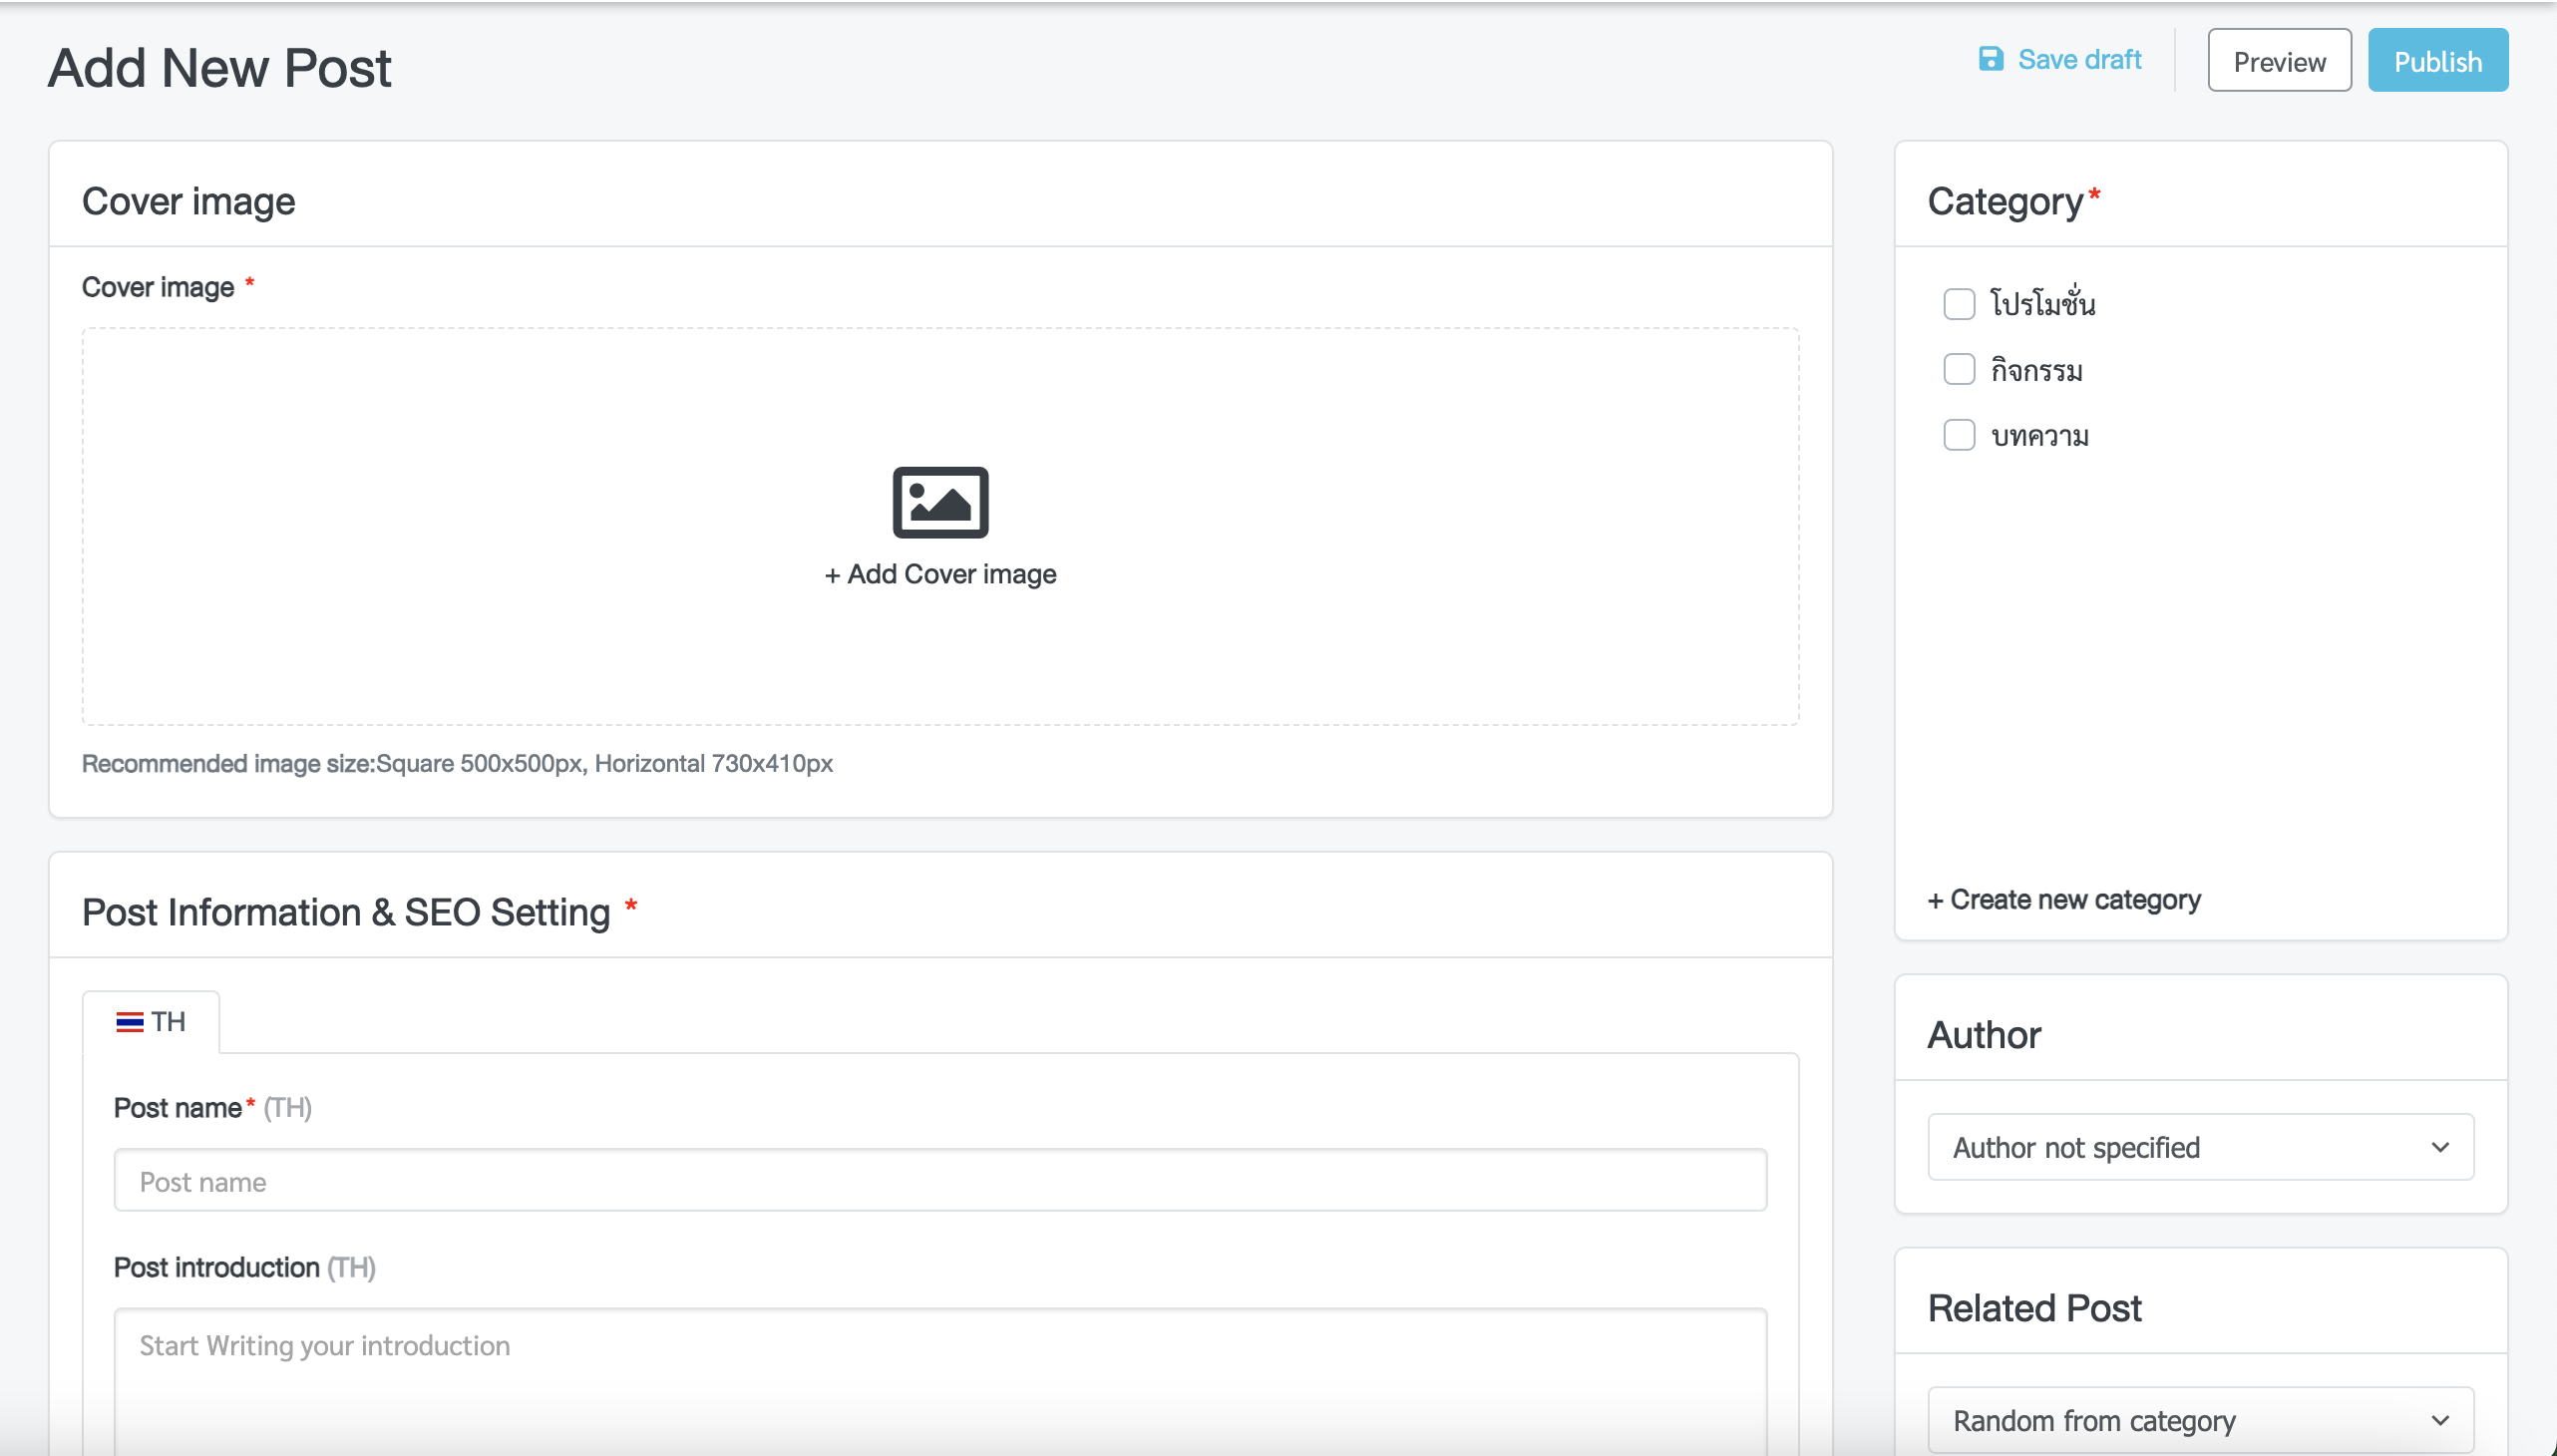Click the dashed cover image upload area
The width and height of the screenshot is (2557, 1456).
(x=940, y=526)
